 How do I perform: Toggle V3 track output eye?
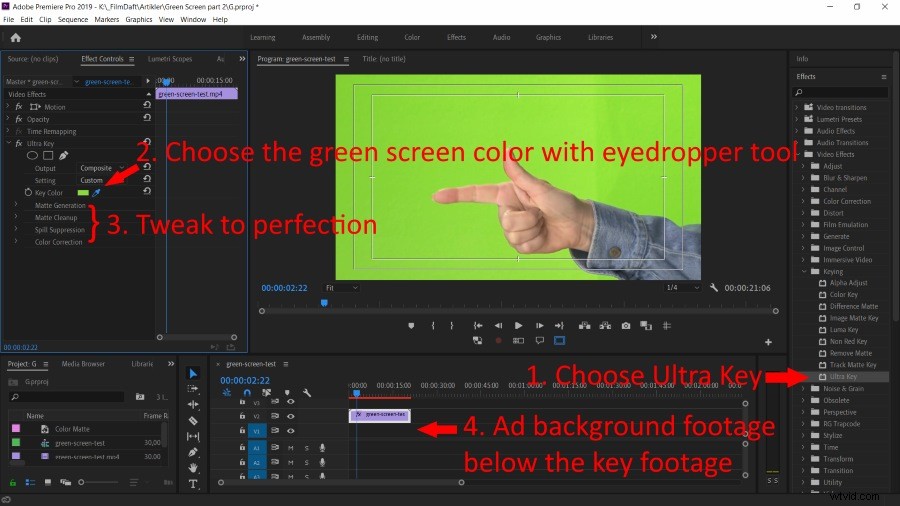pyautogui.click(x=290, y=402)
